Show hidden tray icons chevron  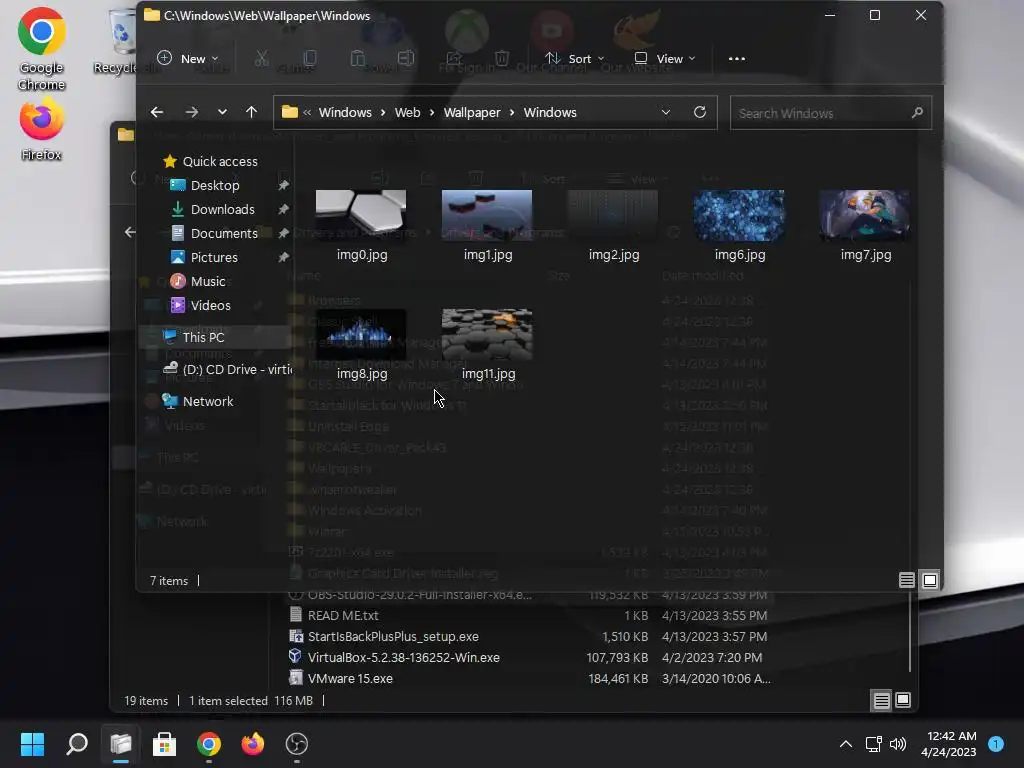846,744
